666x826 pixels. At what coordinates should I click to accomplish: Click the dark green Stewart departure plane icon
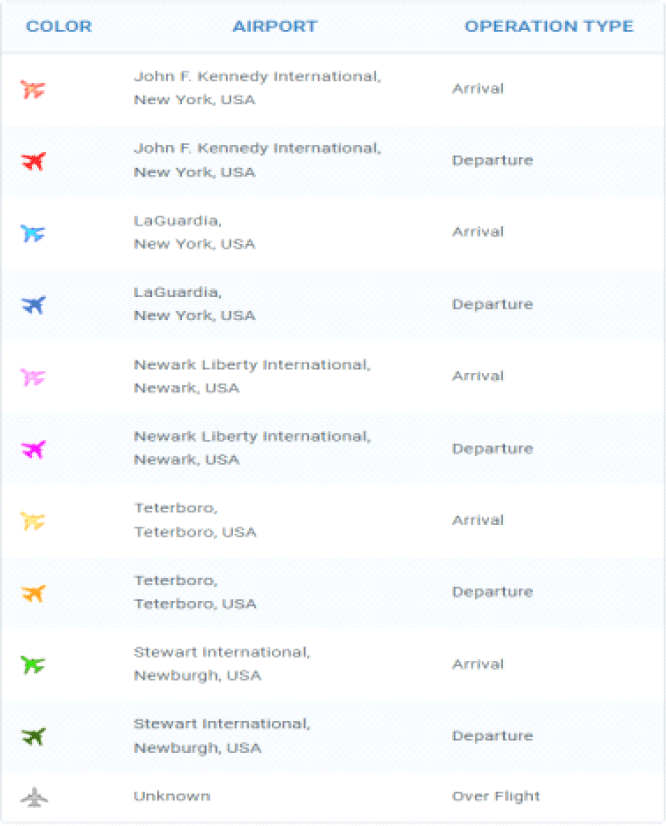[33, 736]
